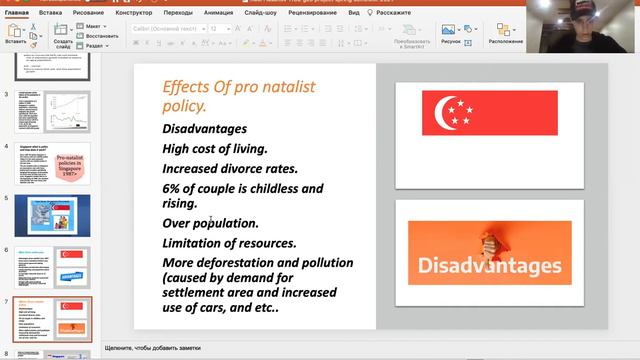
Task: Open the Рецензирование tab
Action: [312, 13]
